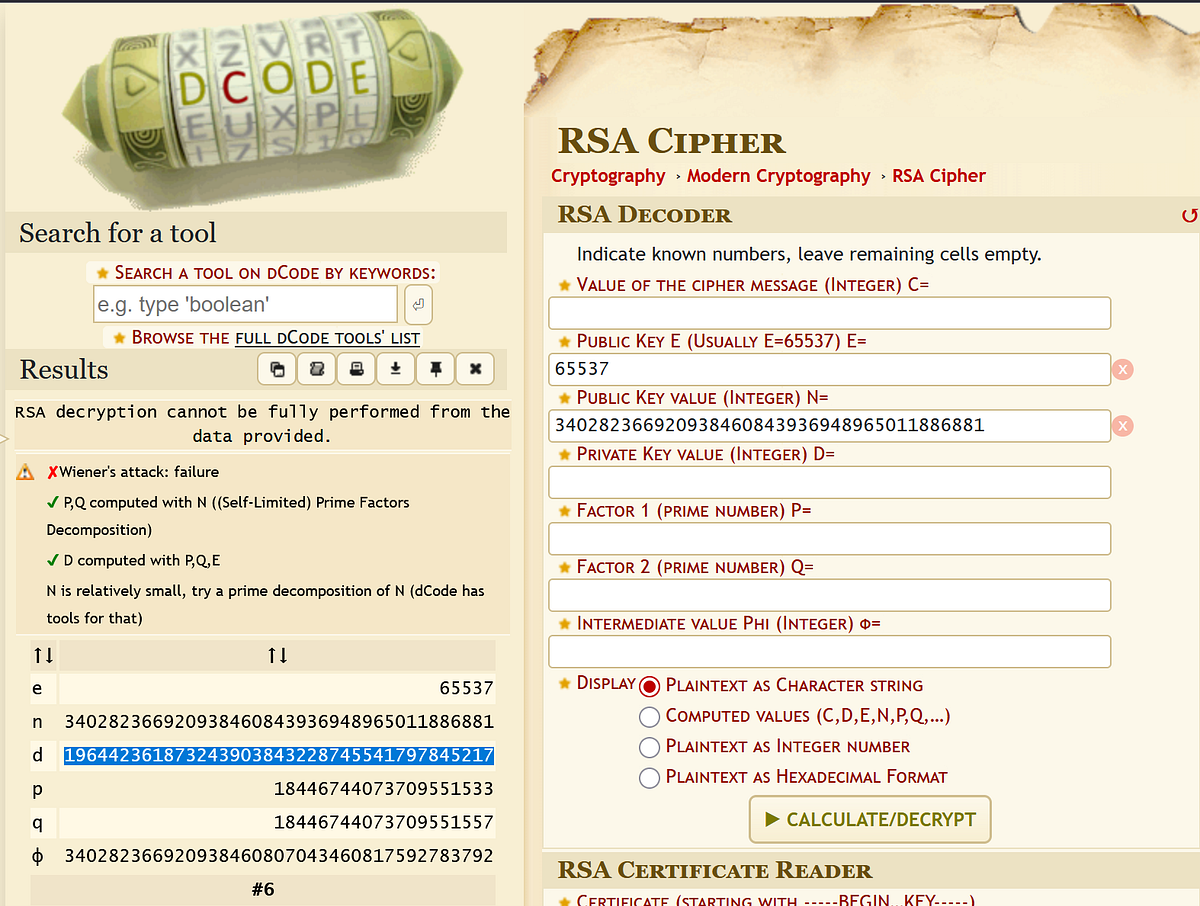Pin the results panel

pos(435,370)
